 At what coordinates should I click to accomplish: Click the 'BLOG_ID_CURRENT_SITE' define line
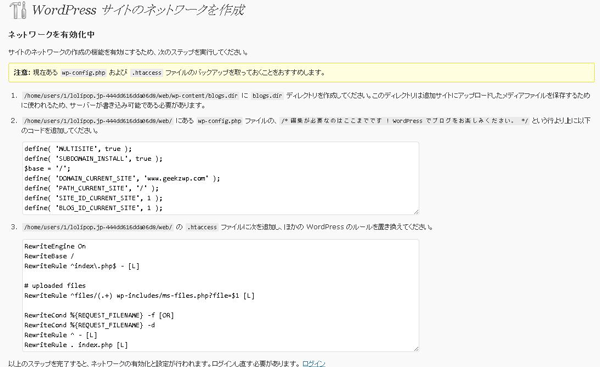pos(93,208)
